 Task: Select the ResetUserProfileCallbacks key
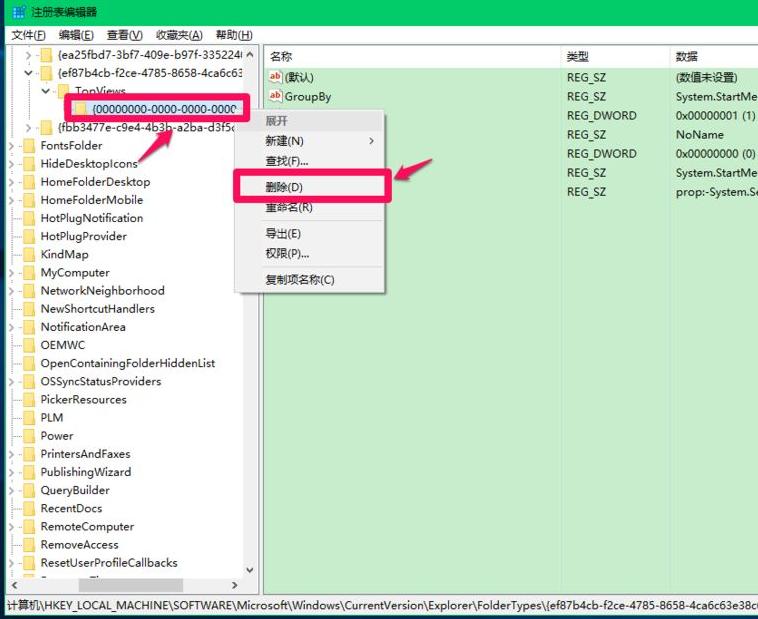tap(109, 563)
